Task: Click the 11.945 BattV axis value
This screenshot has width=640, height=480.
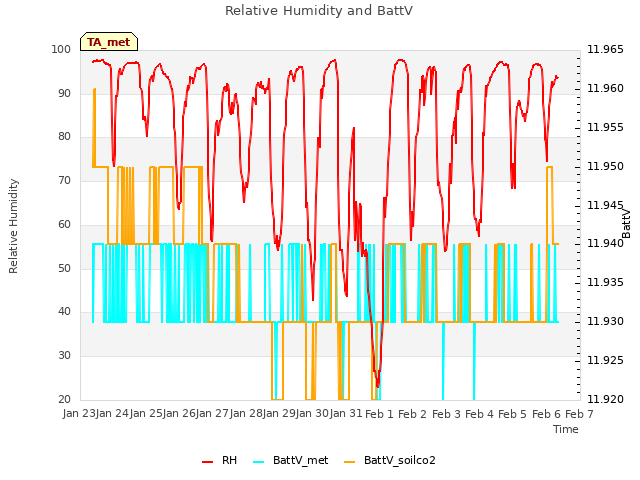Action: tap(605, 205)
